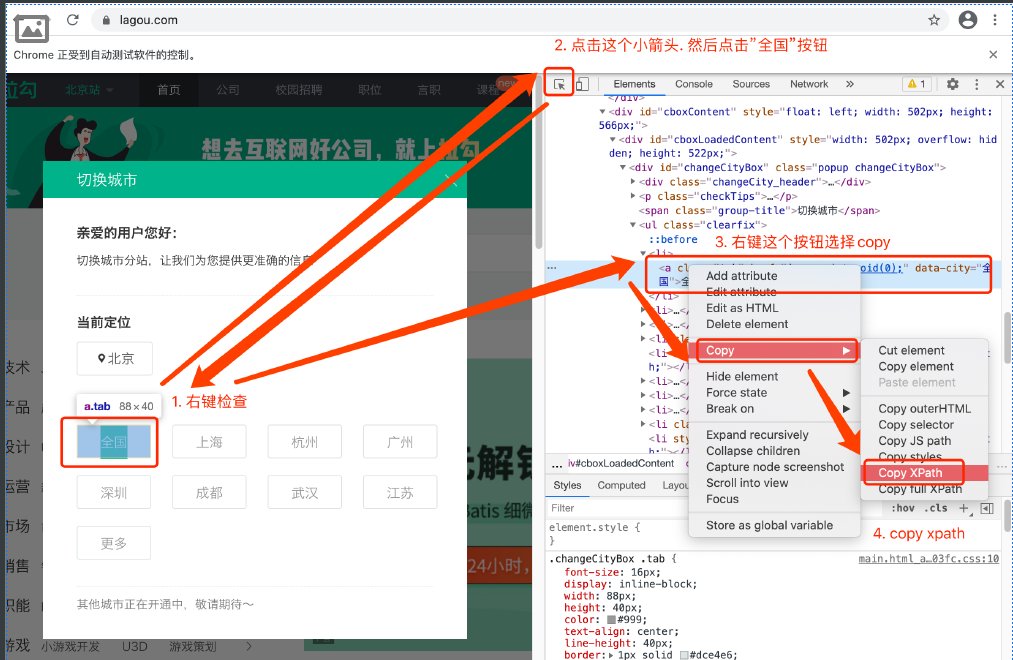
Task: Open the Force state submenu
Action: pos(775,393)
